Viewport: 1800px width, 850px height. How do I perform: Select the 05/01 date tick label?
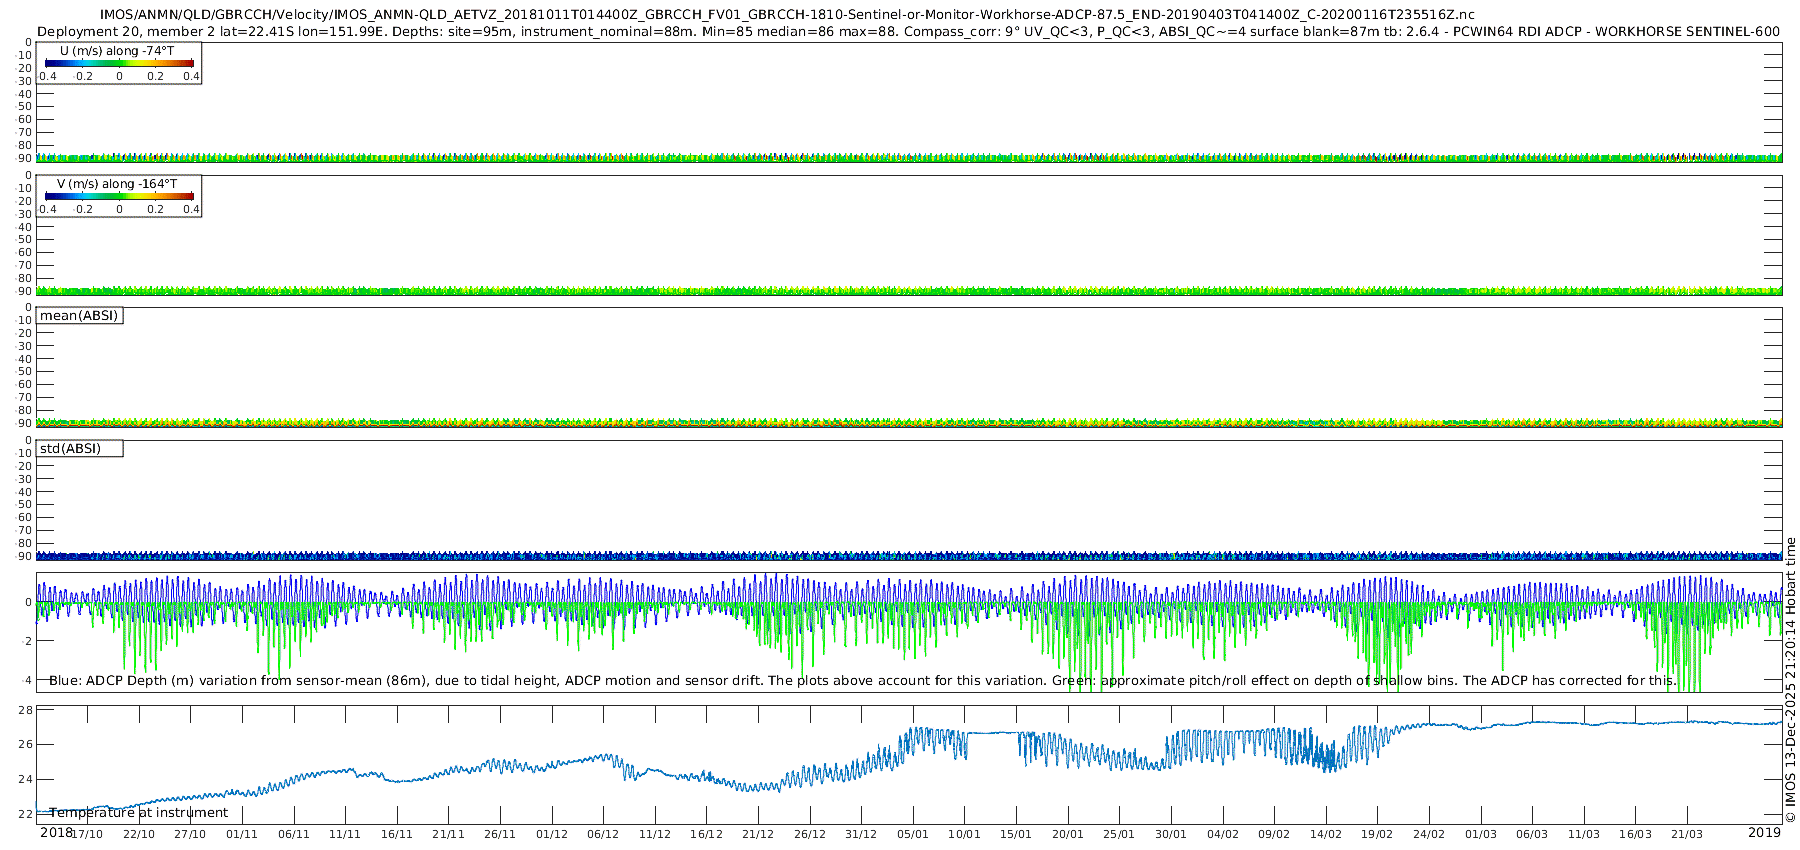click(913, 834)
